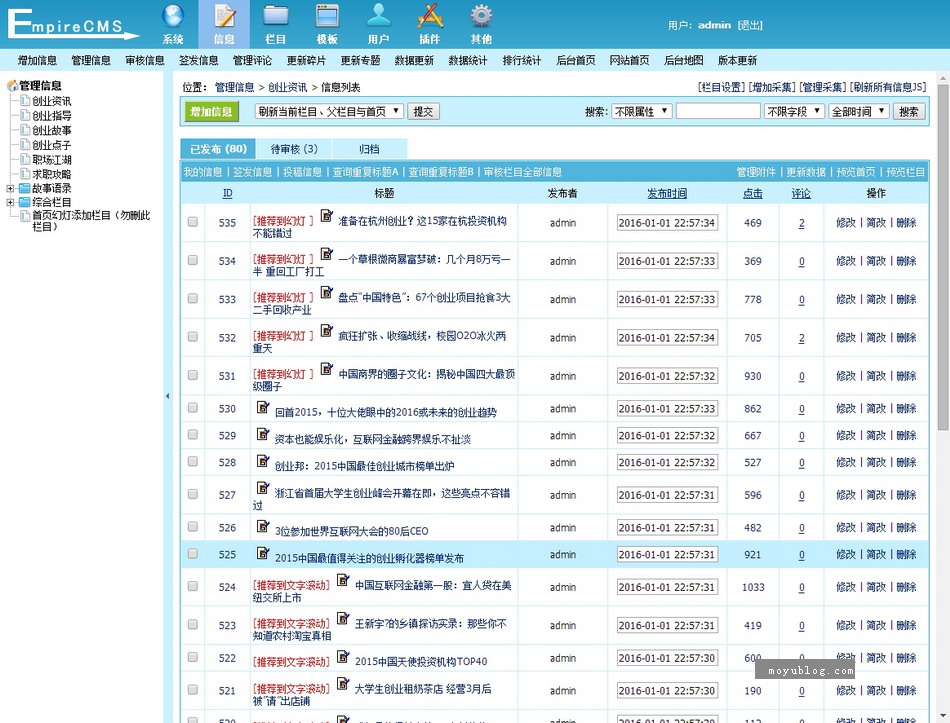This screenshot has width=950, height=723.
Task: Open the 其他 gear icon
Action: point(482,16)
